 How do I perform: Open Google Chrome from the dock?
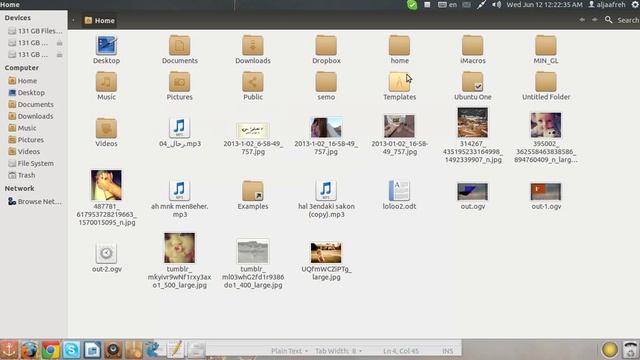[51, 350]
